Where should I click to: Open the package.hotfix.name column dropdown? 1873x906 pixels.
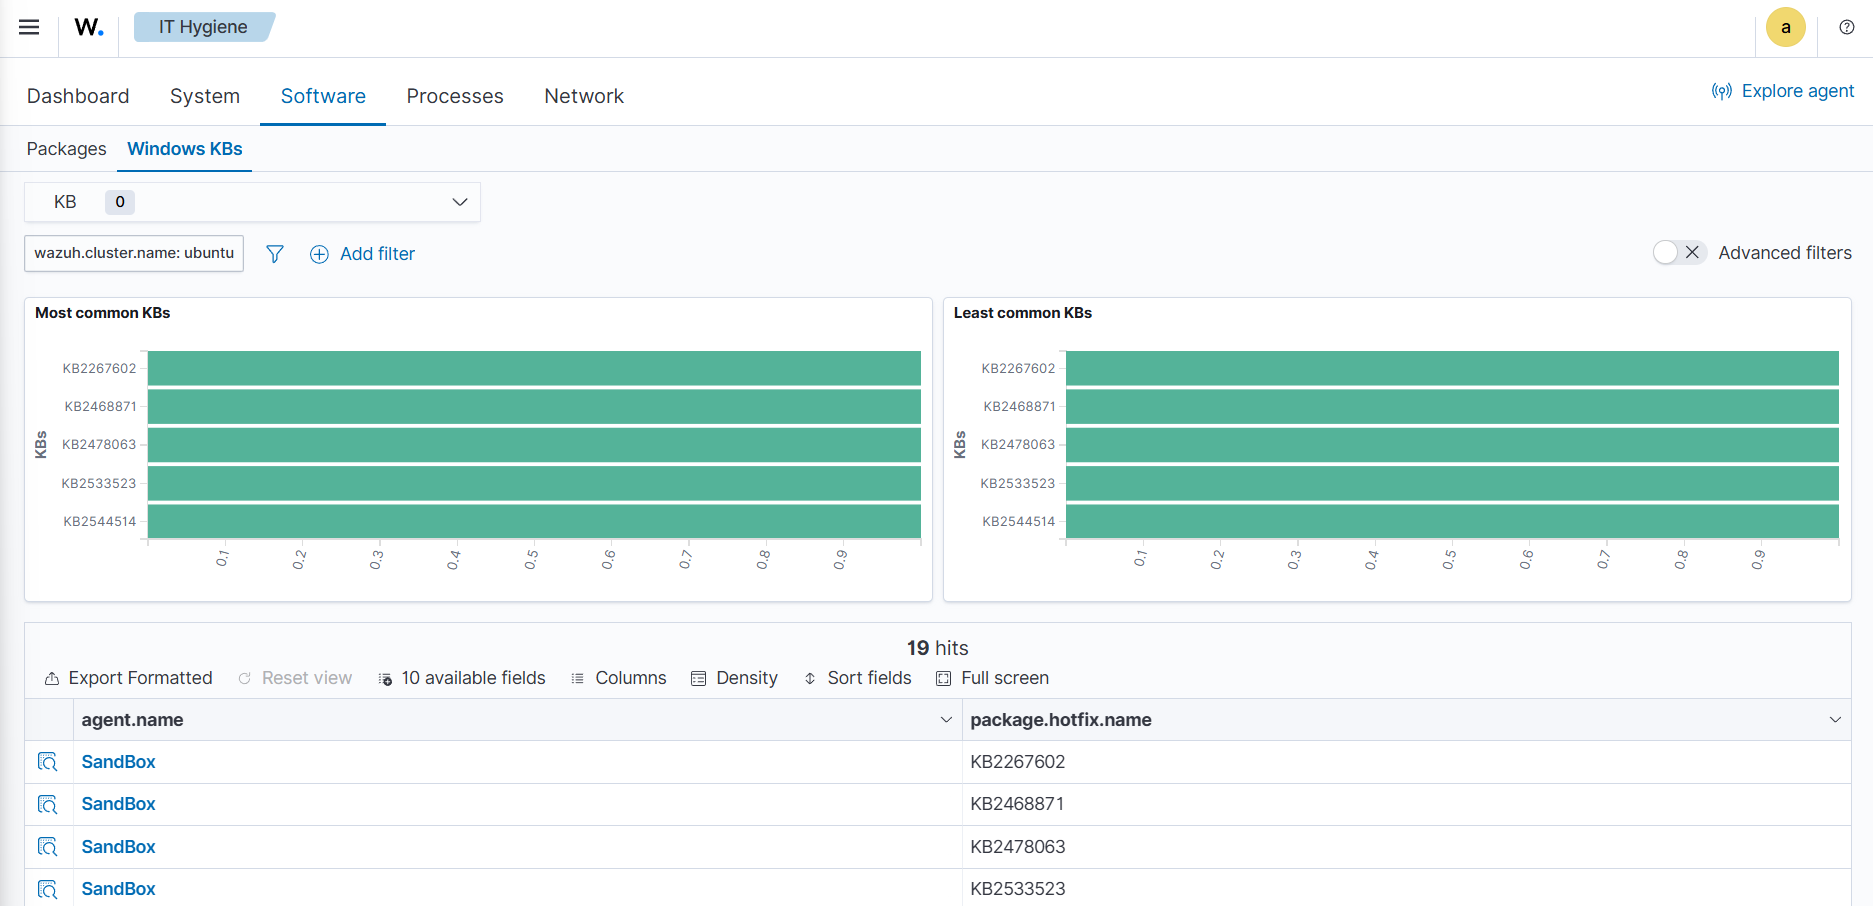[x=1835, y=719]
